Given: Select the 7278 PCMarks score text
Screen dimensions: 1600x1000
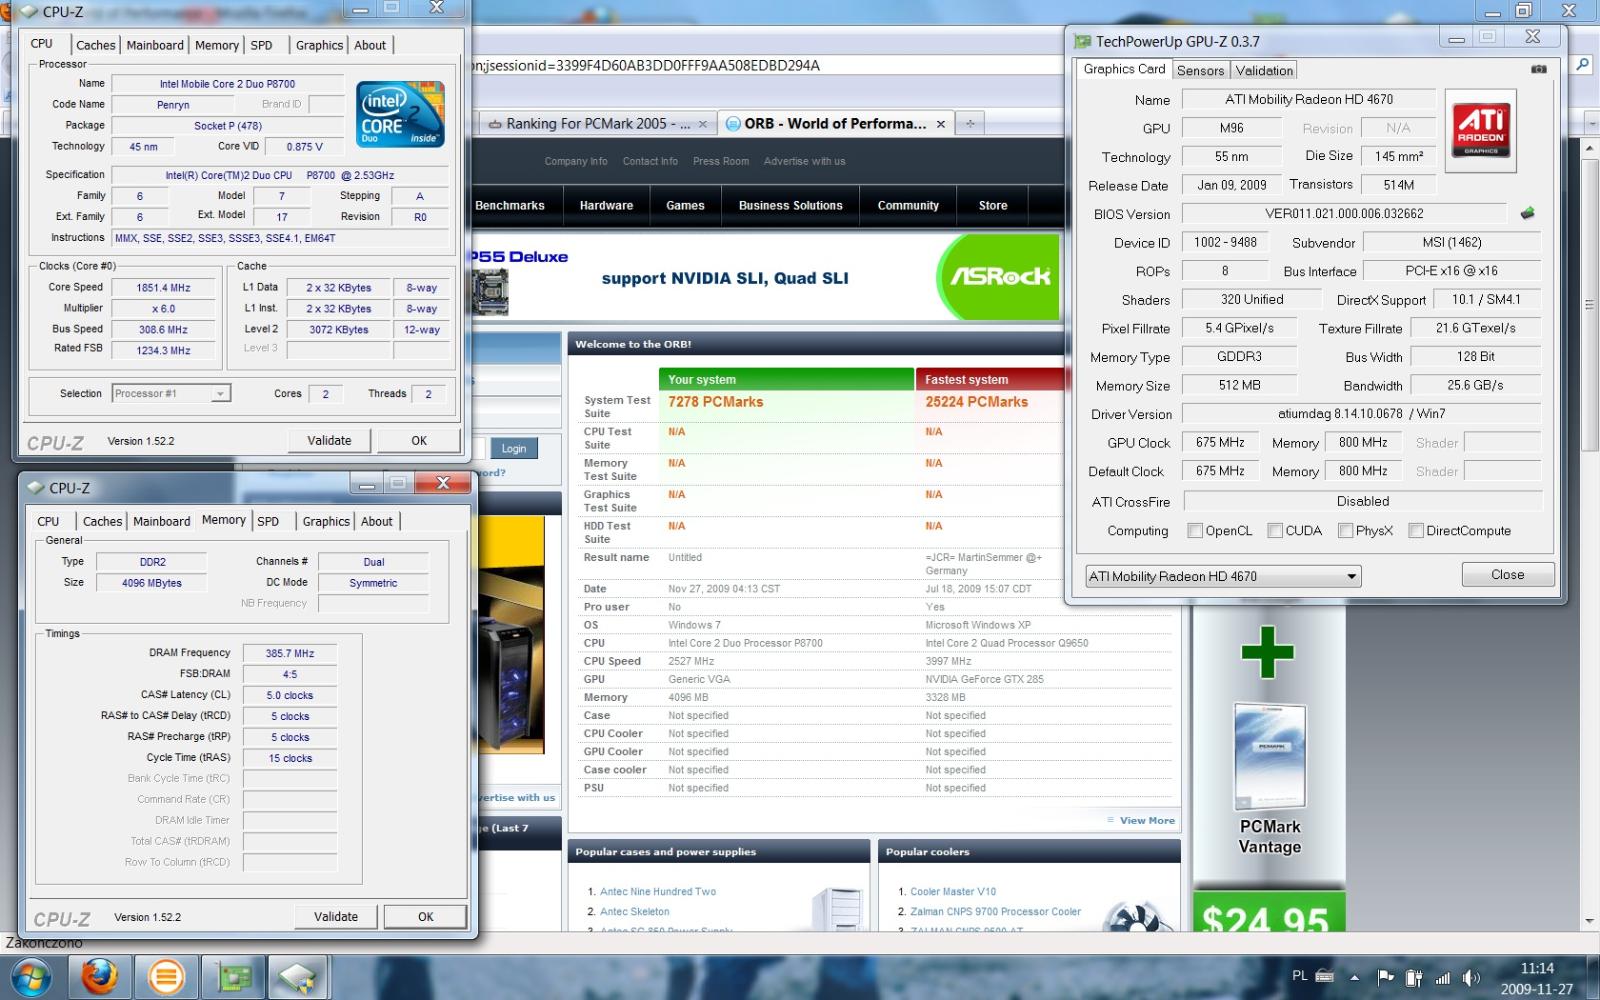Looking at the screenshot, I should click(x=716, y=402).
